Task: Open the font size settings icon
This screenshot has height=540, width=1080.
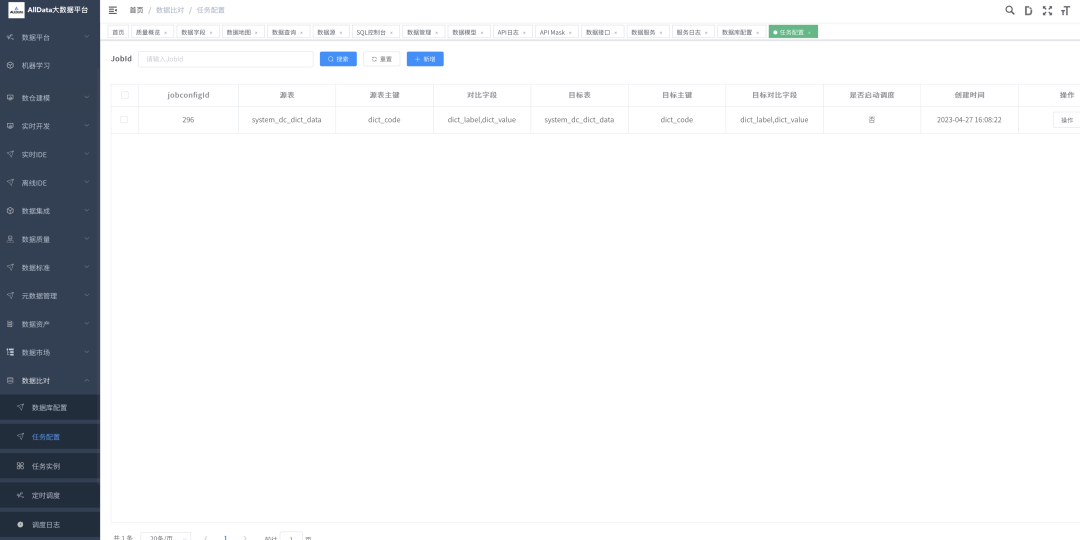Action: click(x=1066, y=10)
